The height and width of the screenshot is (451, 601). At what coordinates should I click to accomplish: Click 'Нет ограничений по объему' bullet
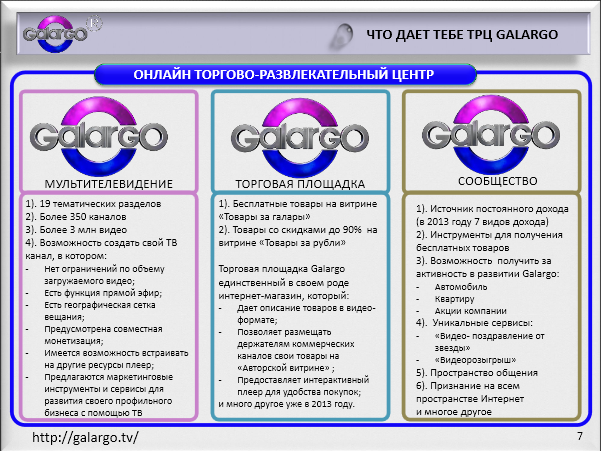coord(104,269)
